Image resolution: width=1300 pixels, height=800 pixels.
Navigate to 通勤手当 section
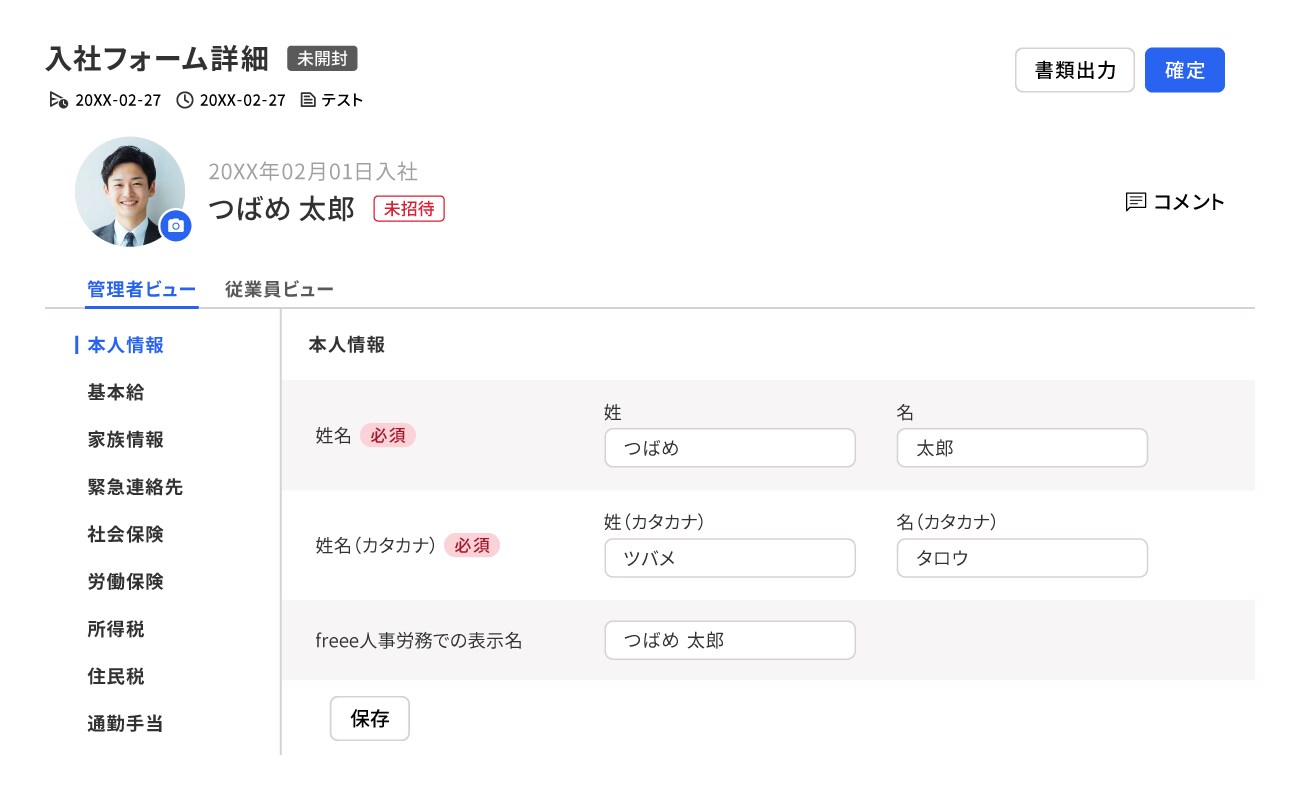(125, 724)
